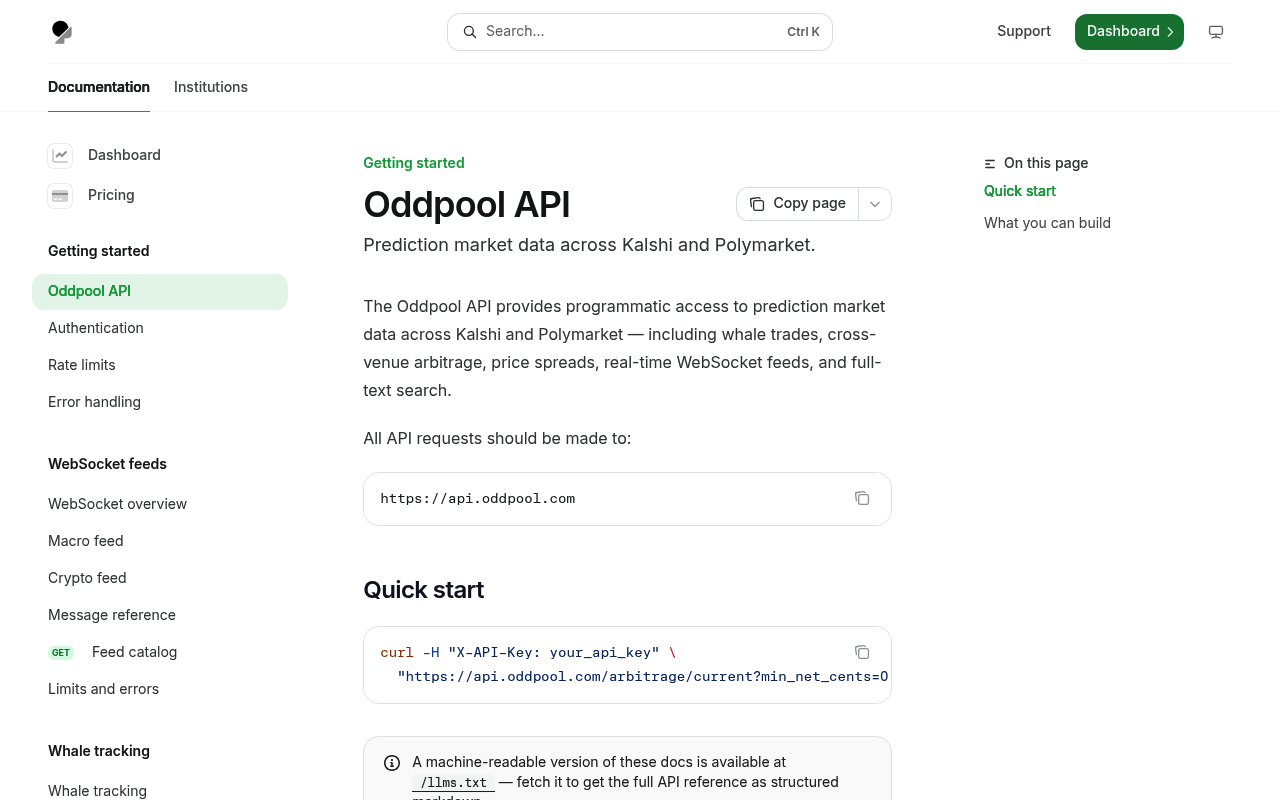Expand the Copy page dropdown arrow

(x=875, y=204)
